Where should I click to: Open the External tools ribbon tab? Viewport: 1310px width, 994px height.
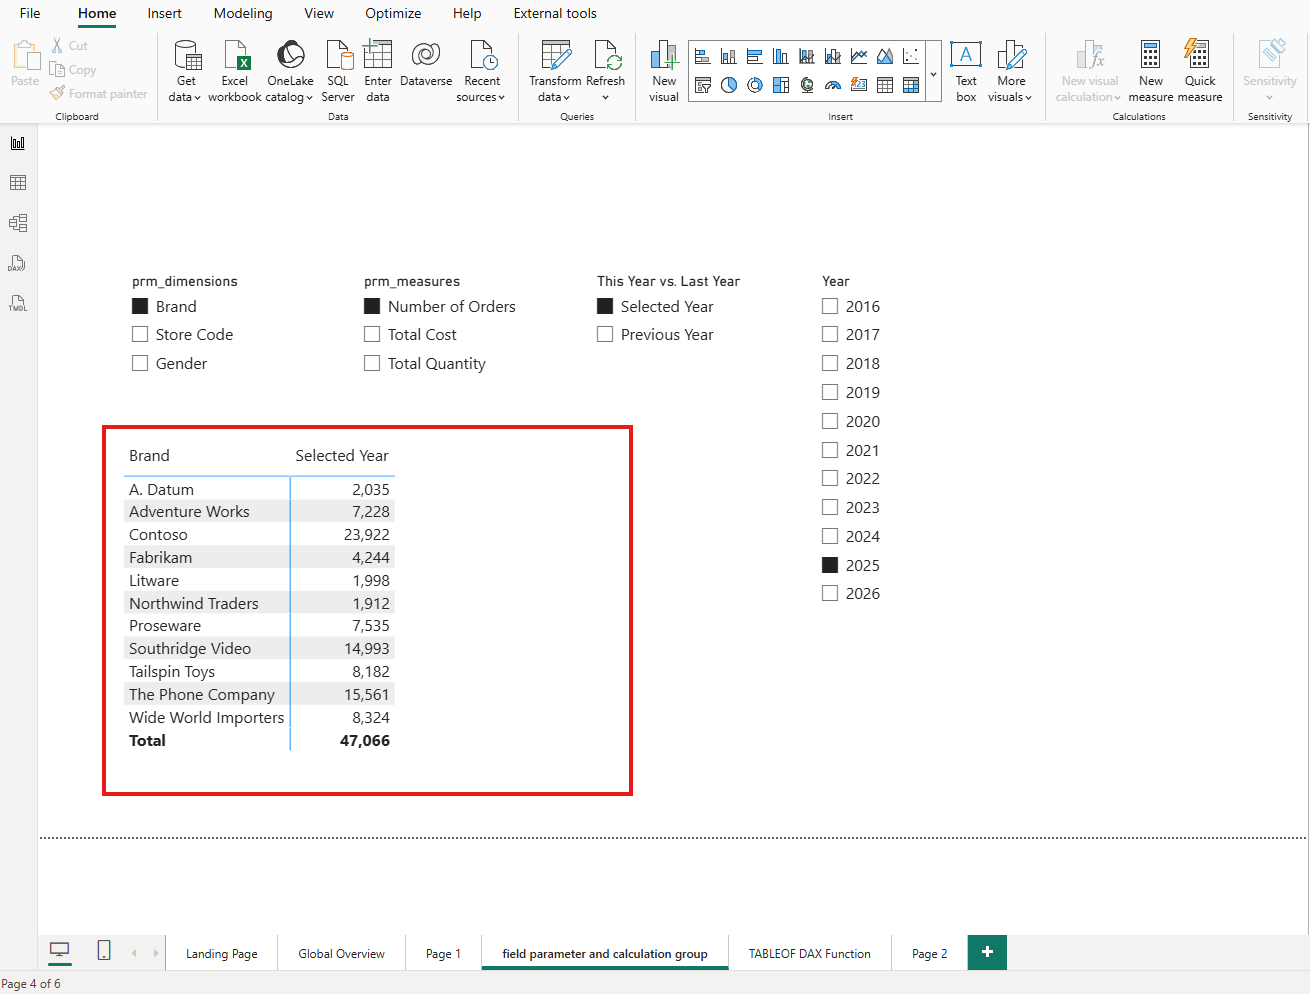555,13
